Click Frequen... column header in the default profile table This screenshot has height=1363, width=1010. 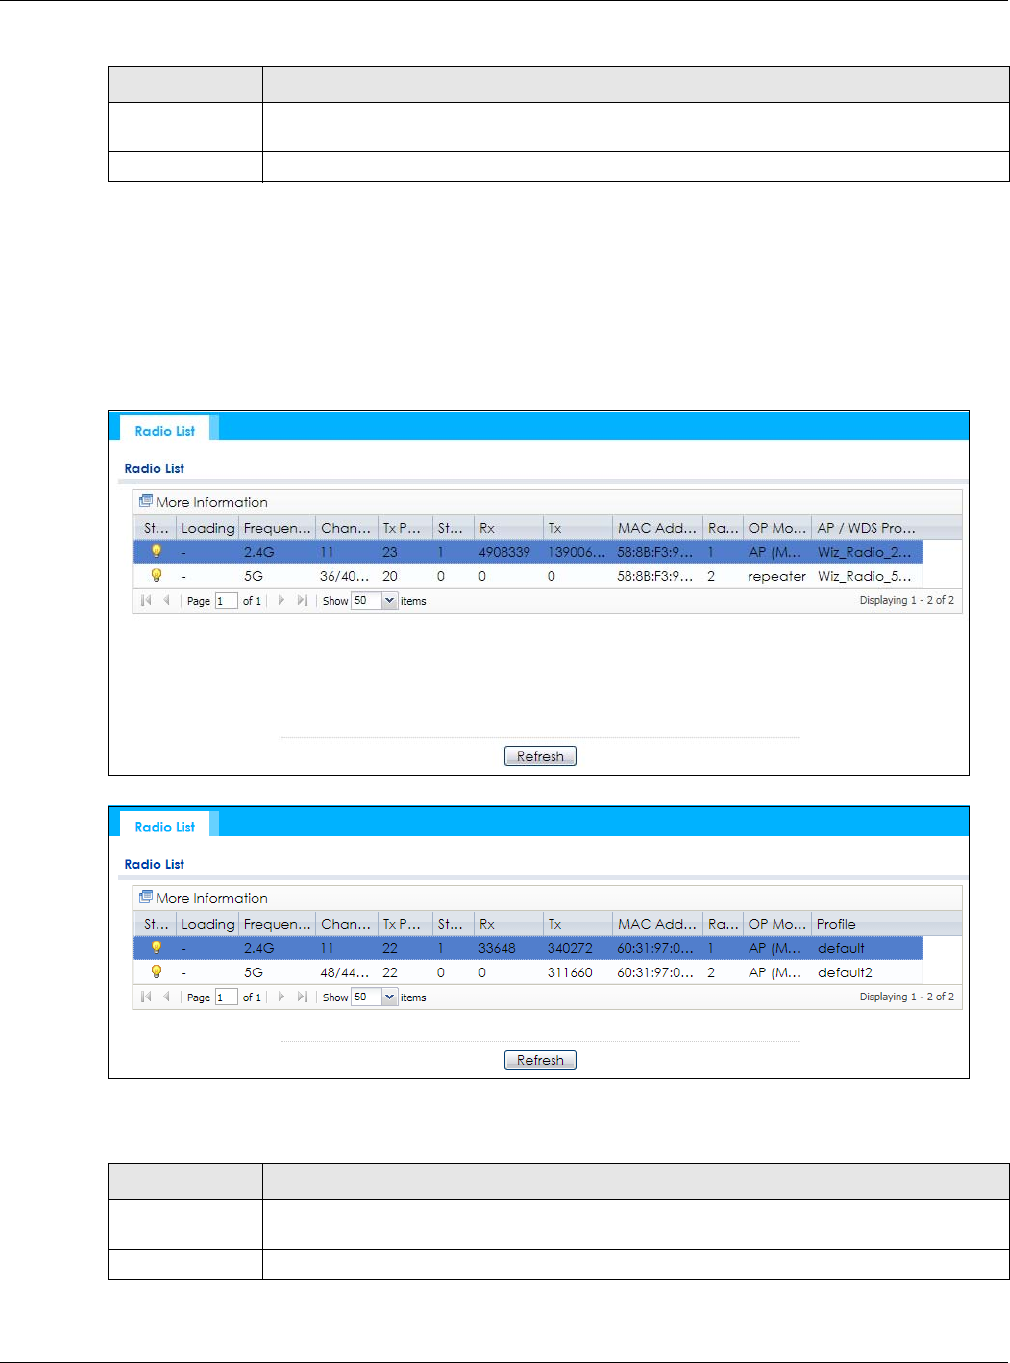(x=277, y=924)
